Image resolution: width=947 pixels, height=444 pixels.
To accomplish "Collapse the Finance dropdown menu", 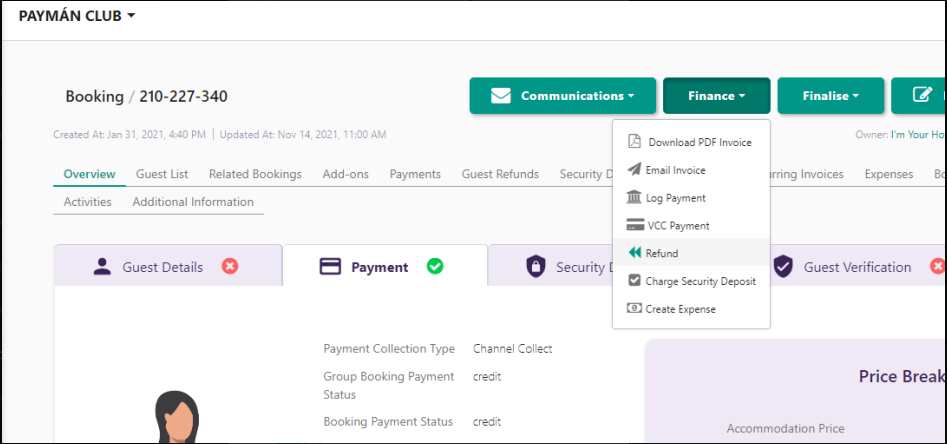I will point(716,95).
